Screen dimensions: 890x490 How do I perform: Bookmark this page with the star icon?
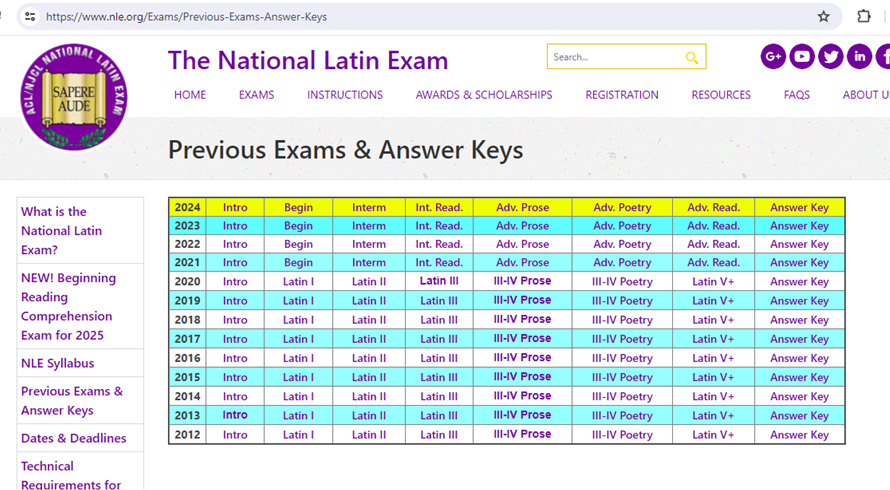824,16
